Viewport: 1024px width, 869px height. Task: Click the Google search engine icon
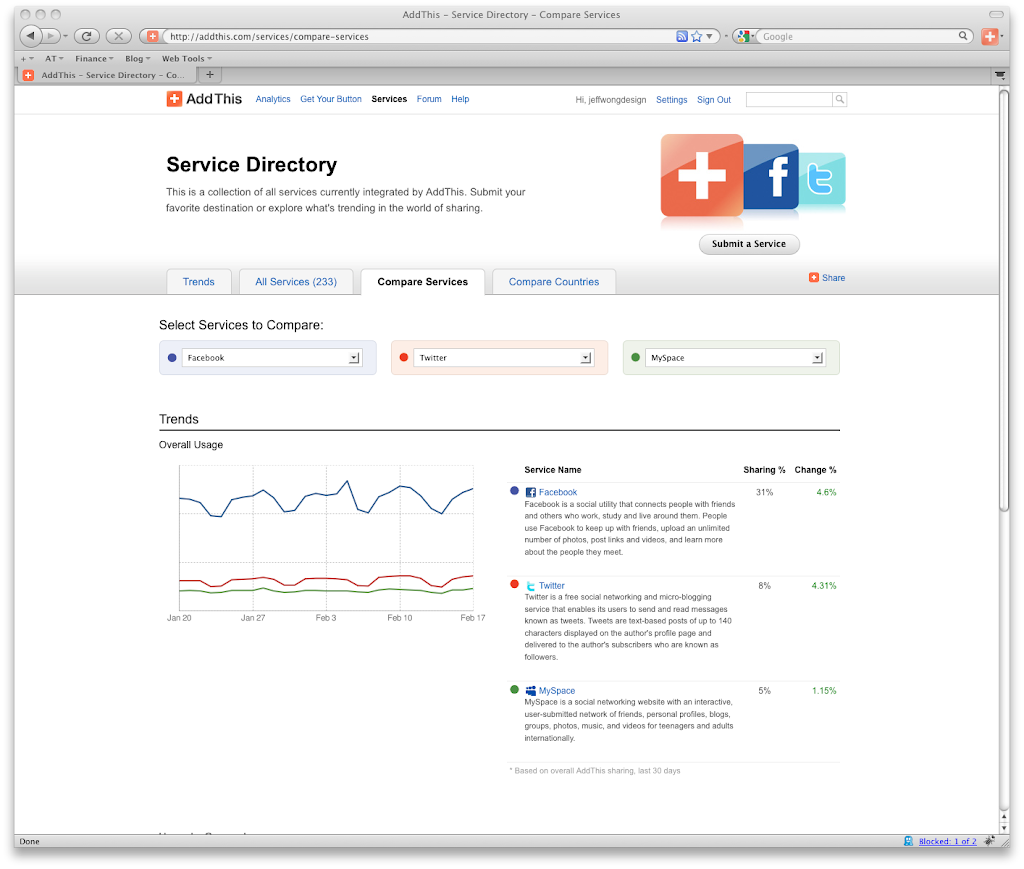pos(743,37)
